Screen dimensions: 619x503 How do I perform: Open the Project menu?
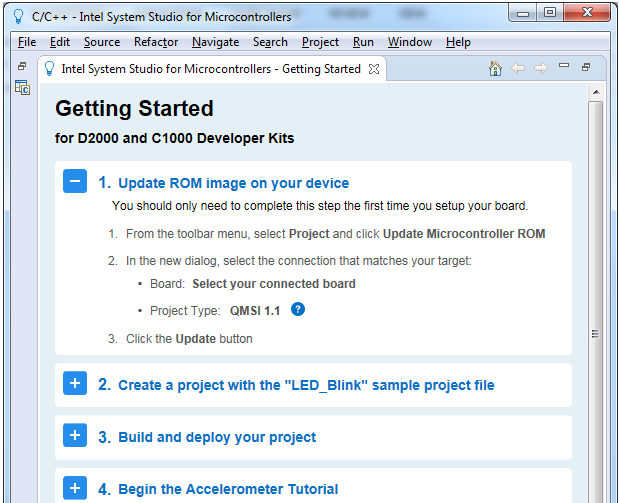point(320,42)
